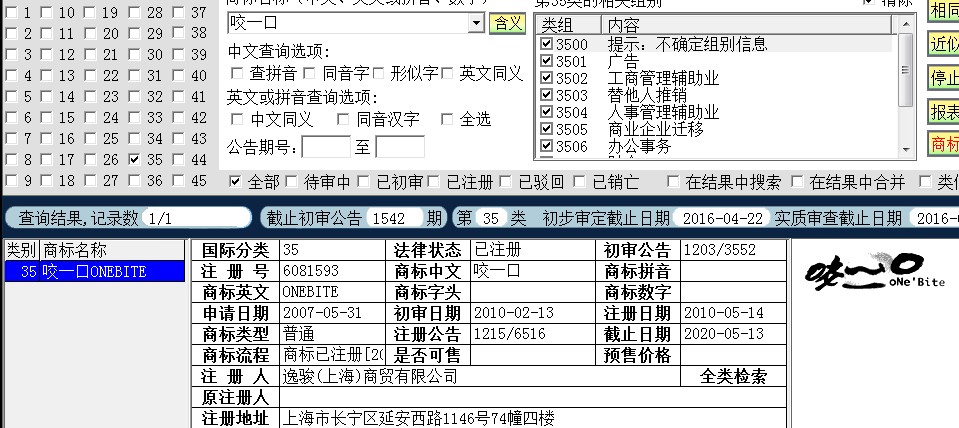Click 类组 column header
This screenshot has height=428, width=959.
tap(569, 25)
